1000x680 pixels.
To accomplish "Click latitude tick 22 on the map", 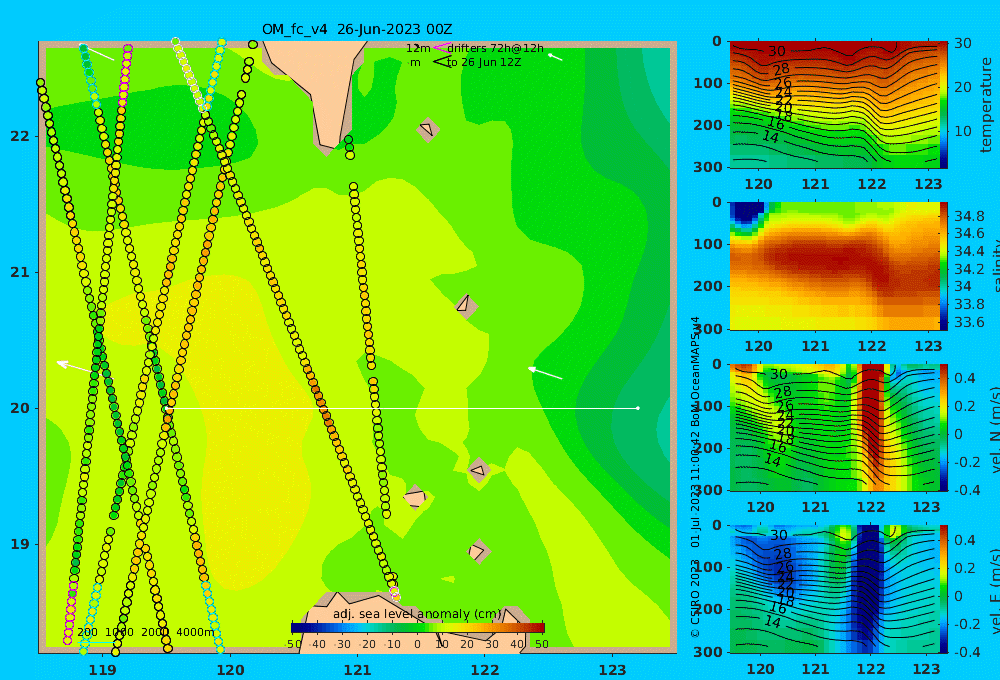I will coord(20,136).
